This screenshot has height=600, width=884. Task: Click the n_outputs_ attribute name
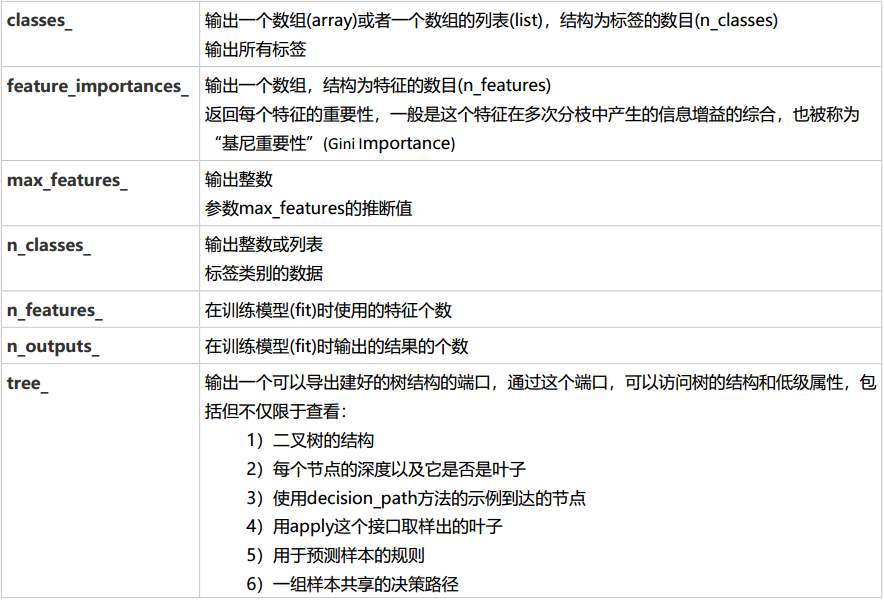[53, 346]
